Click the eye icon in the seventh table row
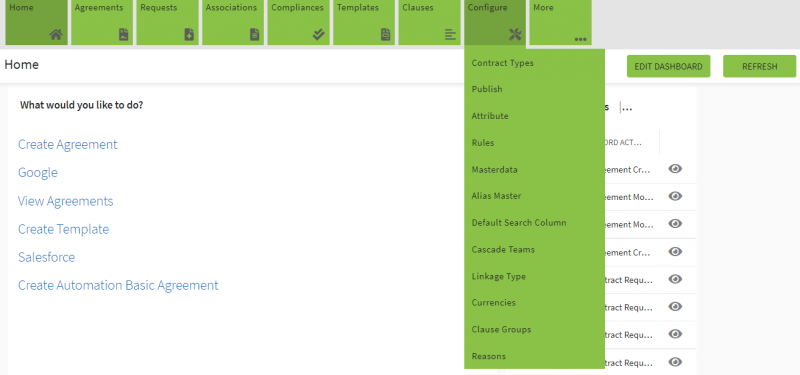This screenshot has height=375, width=800. click(x=675, y=334)
